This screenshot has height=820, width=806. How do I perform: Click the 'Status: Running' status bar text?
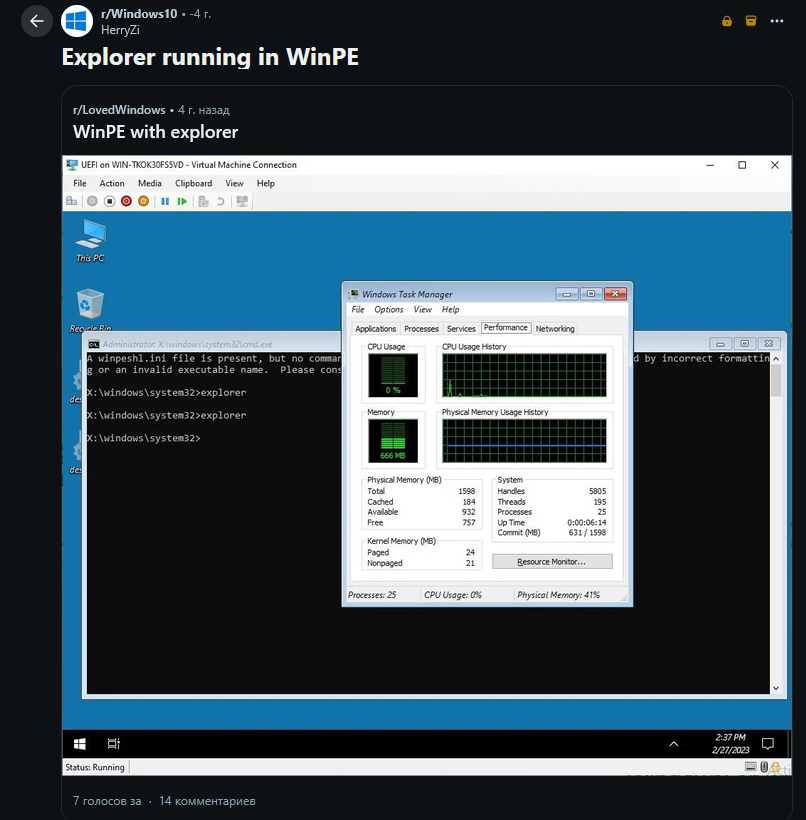95,767
